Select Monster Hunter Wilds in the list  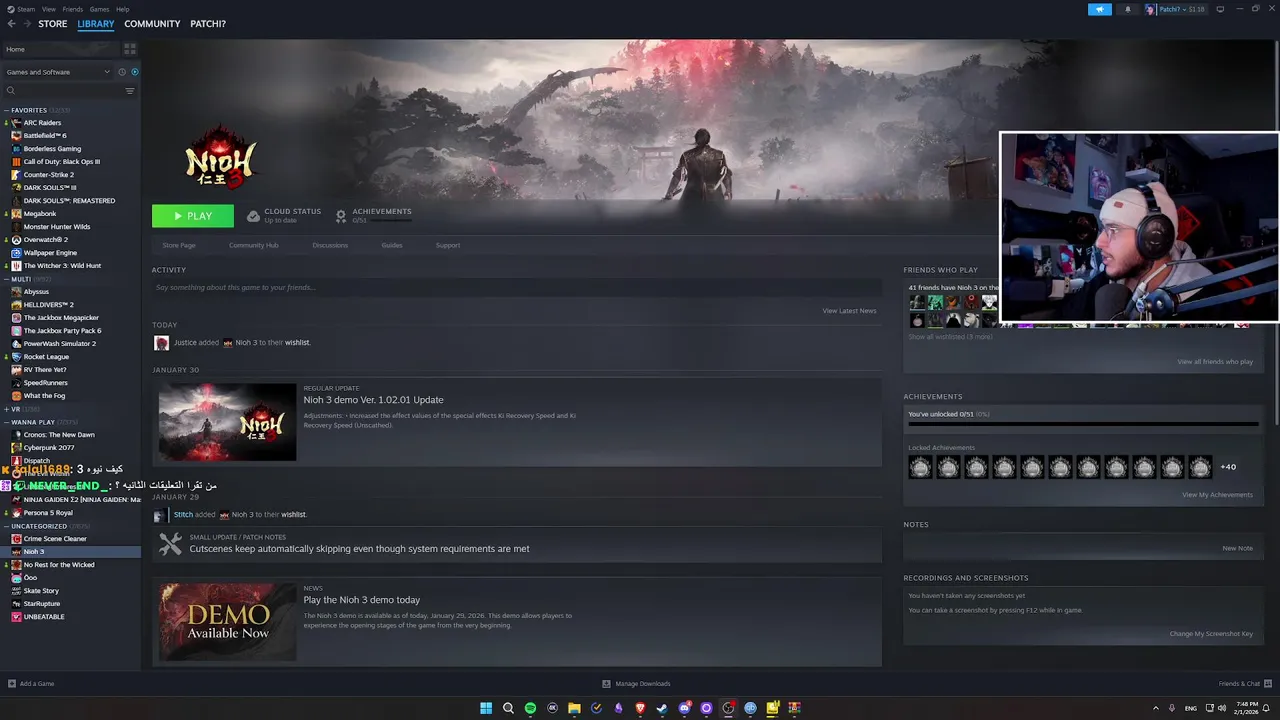tap(56, 227)
